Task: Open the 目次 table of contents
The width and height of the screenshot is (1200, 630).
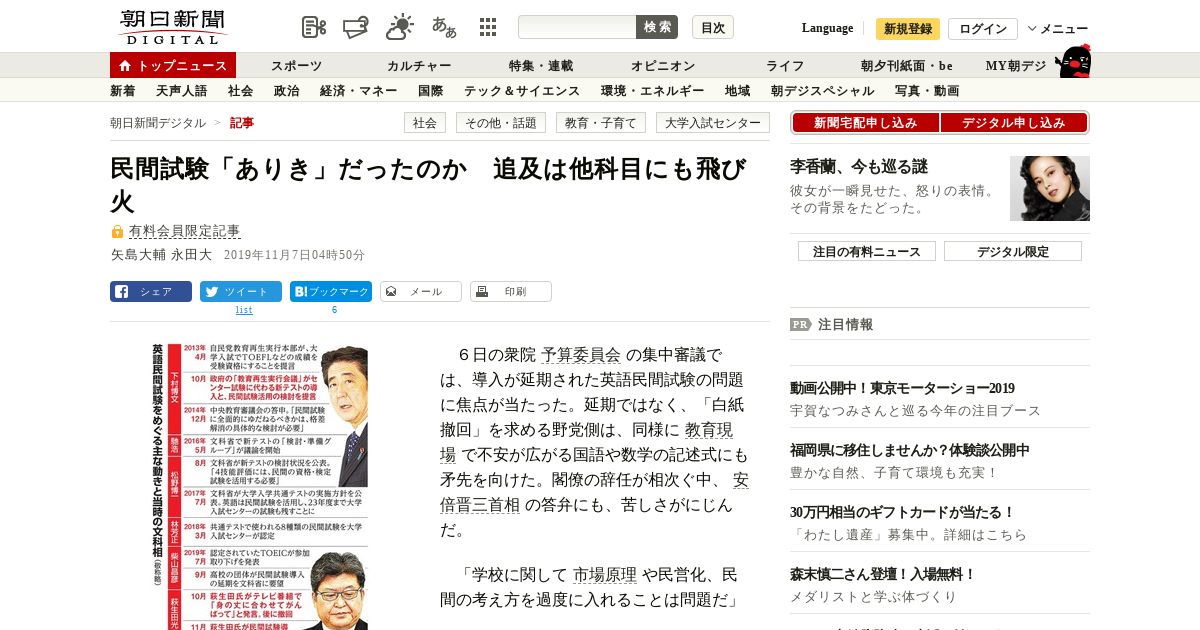Action: coord(713,27)
